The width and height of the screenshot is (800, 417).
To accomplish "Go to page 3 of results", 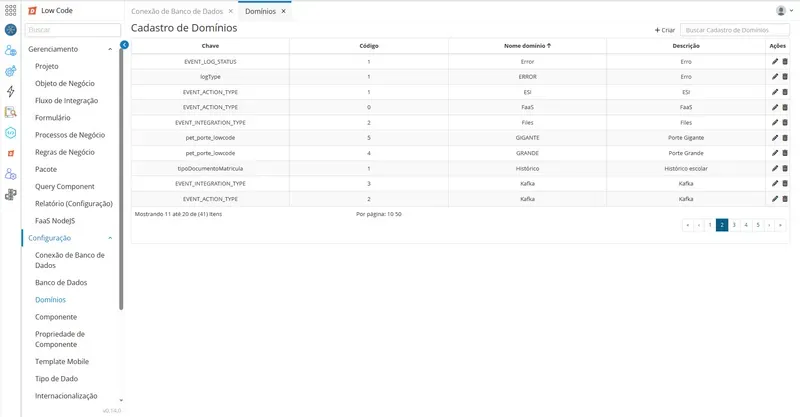I will [x=734, y=225].
